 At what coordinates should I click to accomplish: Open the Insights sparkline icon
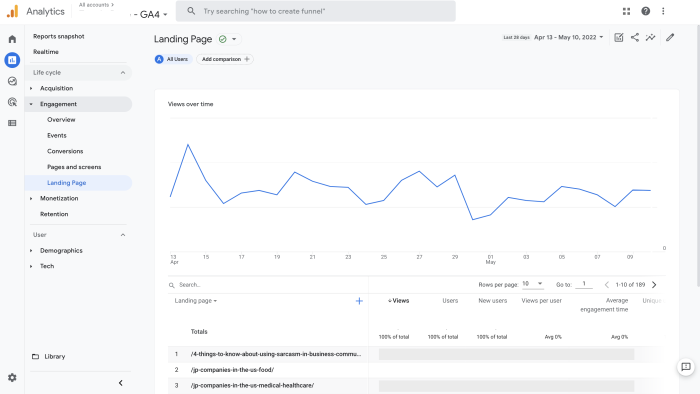pyautogui.click(x=650, y=37)
